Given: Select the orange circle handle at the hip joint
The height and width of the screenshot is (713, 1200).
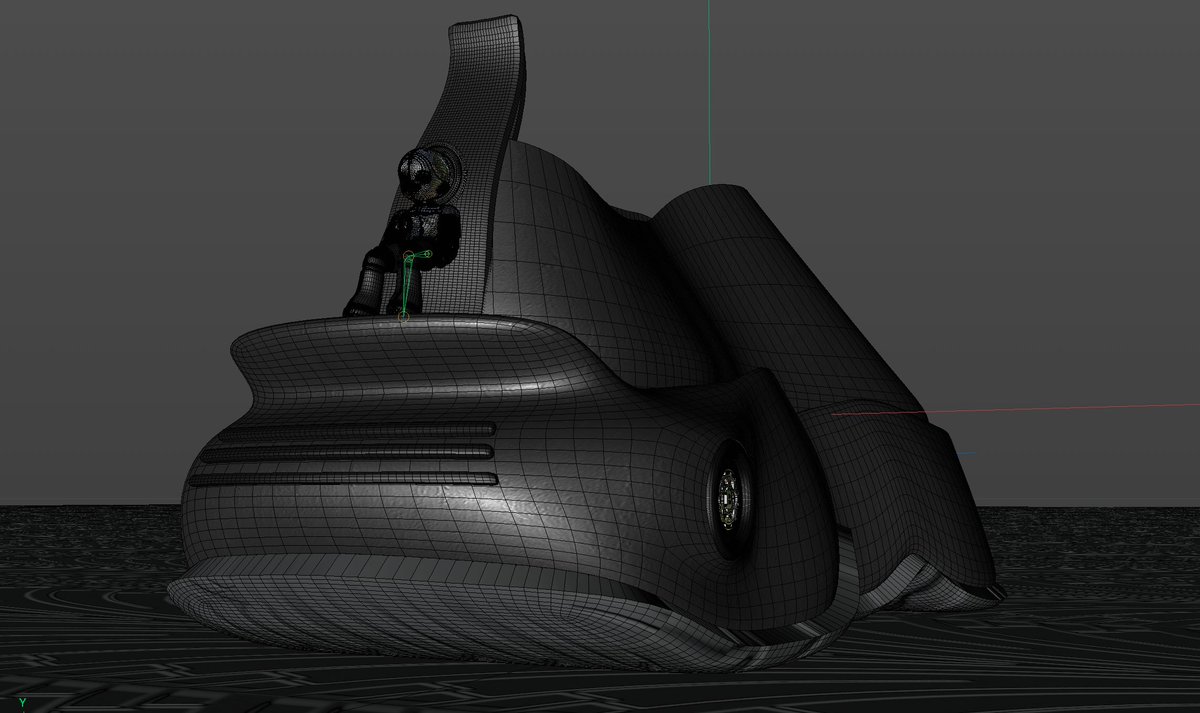Looking at the screenshot, I should (x=408, y=255).
